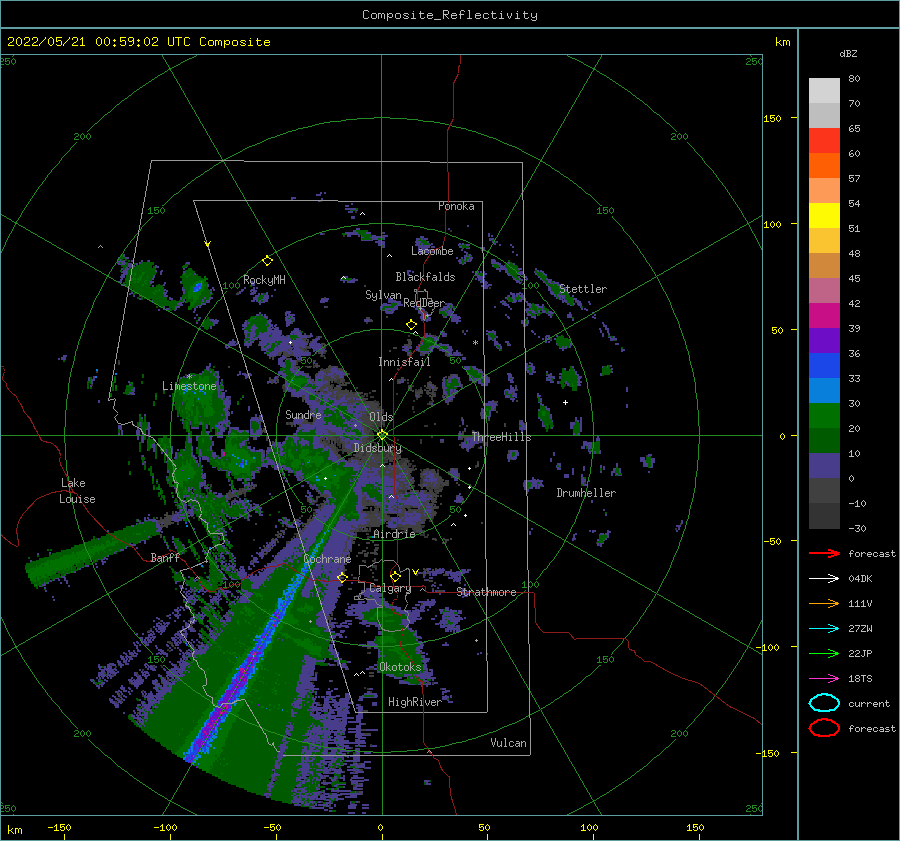This screenshot has width=900, height=841.
Task: Click the magenta 18TS arrow icon
Action: coord(824,678)
